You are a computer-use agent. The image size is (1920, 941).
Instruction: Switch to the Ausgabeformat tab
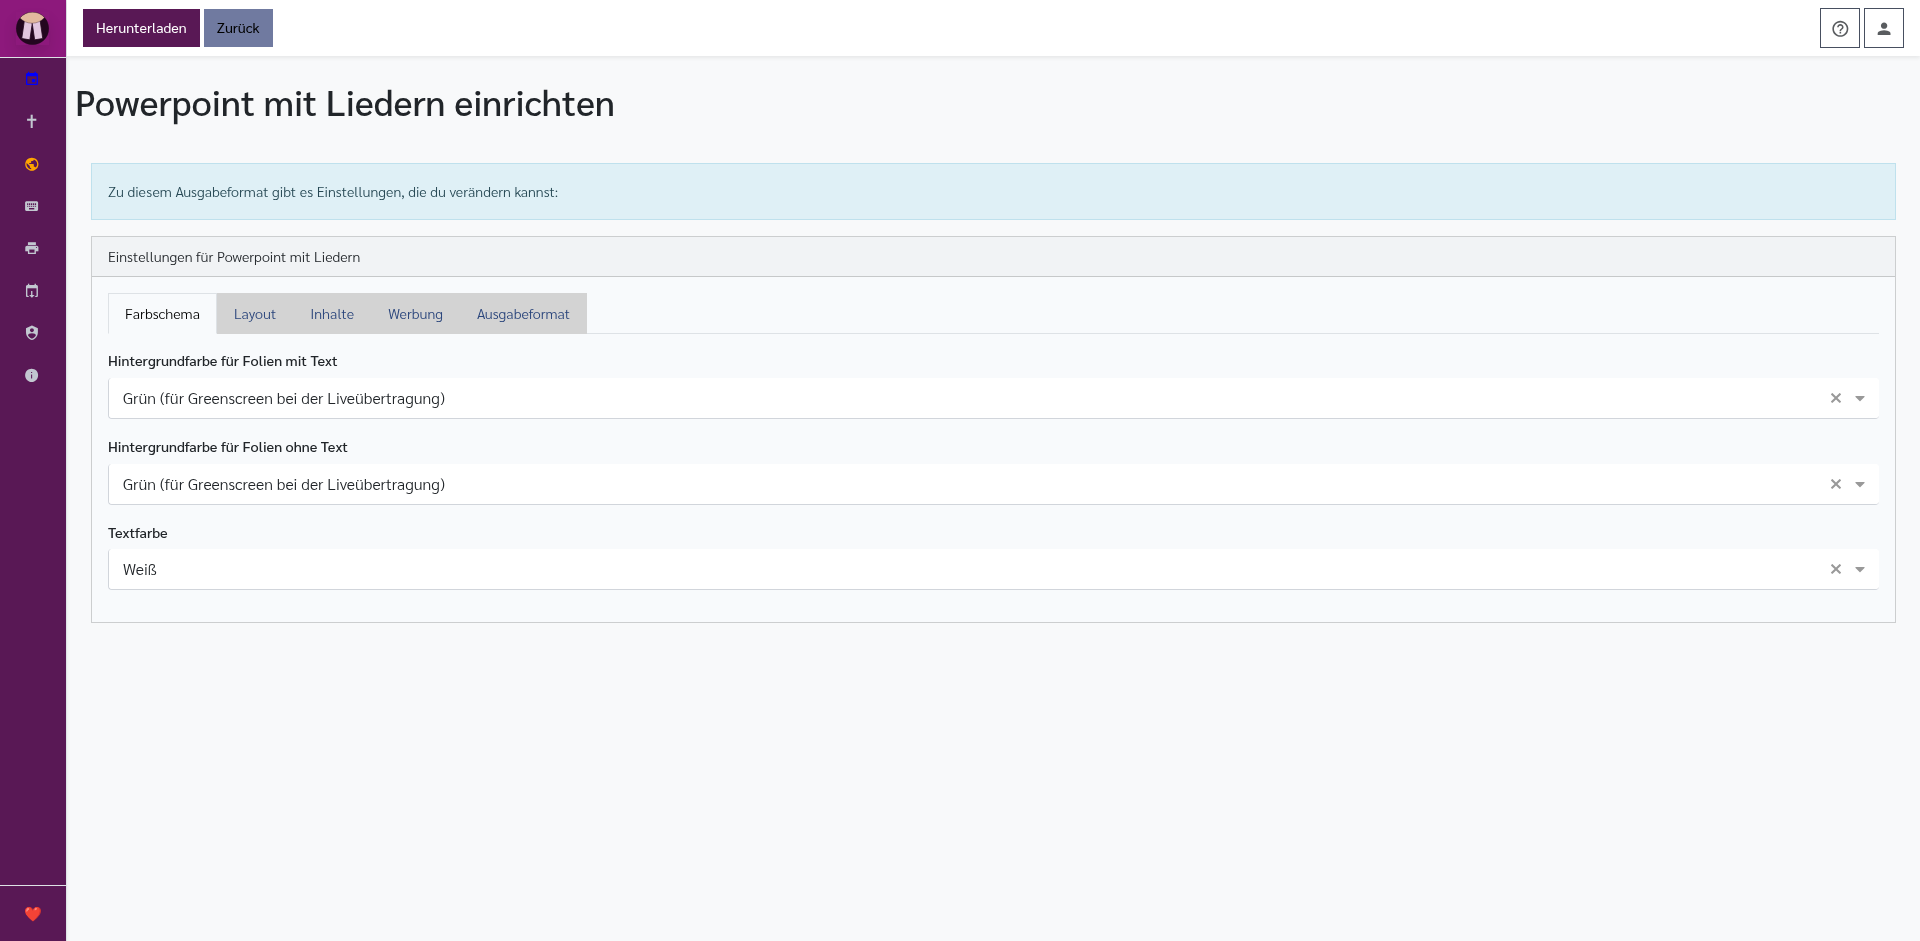pyautogui.click(x=523, y=314)
